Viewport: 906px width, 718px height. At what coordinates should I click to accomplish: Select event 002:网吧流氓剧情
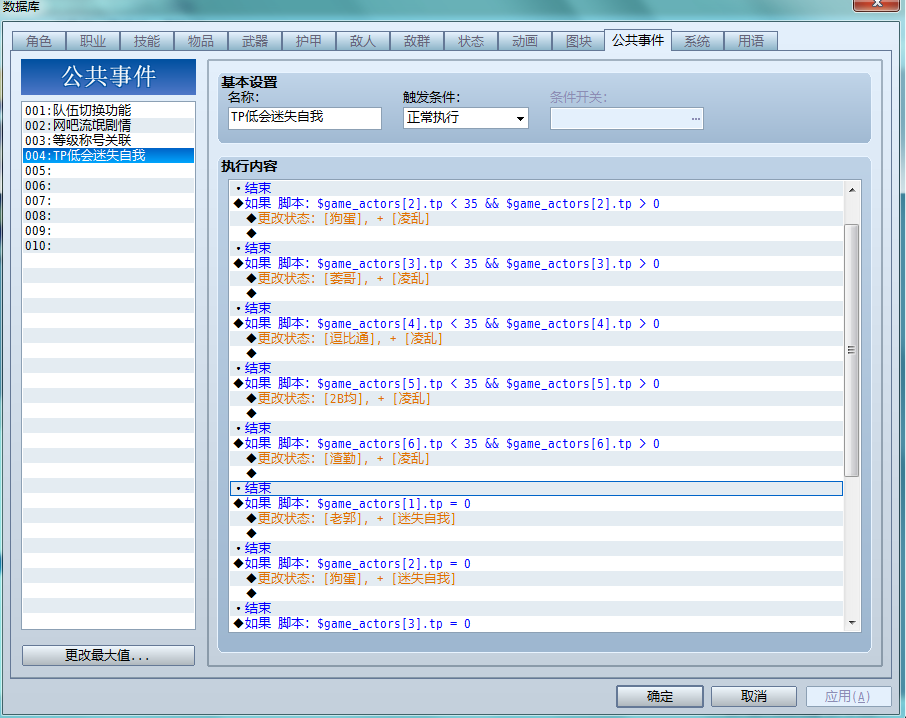[108, 125]
